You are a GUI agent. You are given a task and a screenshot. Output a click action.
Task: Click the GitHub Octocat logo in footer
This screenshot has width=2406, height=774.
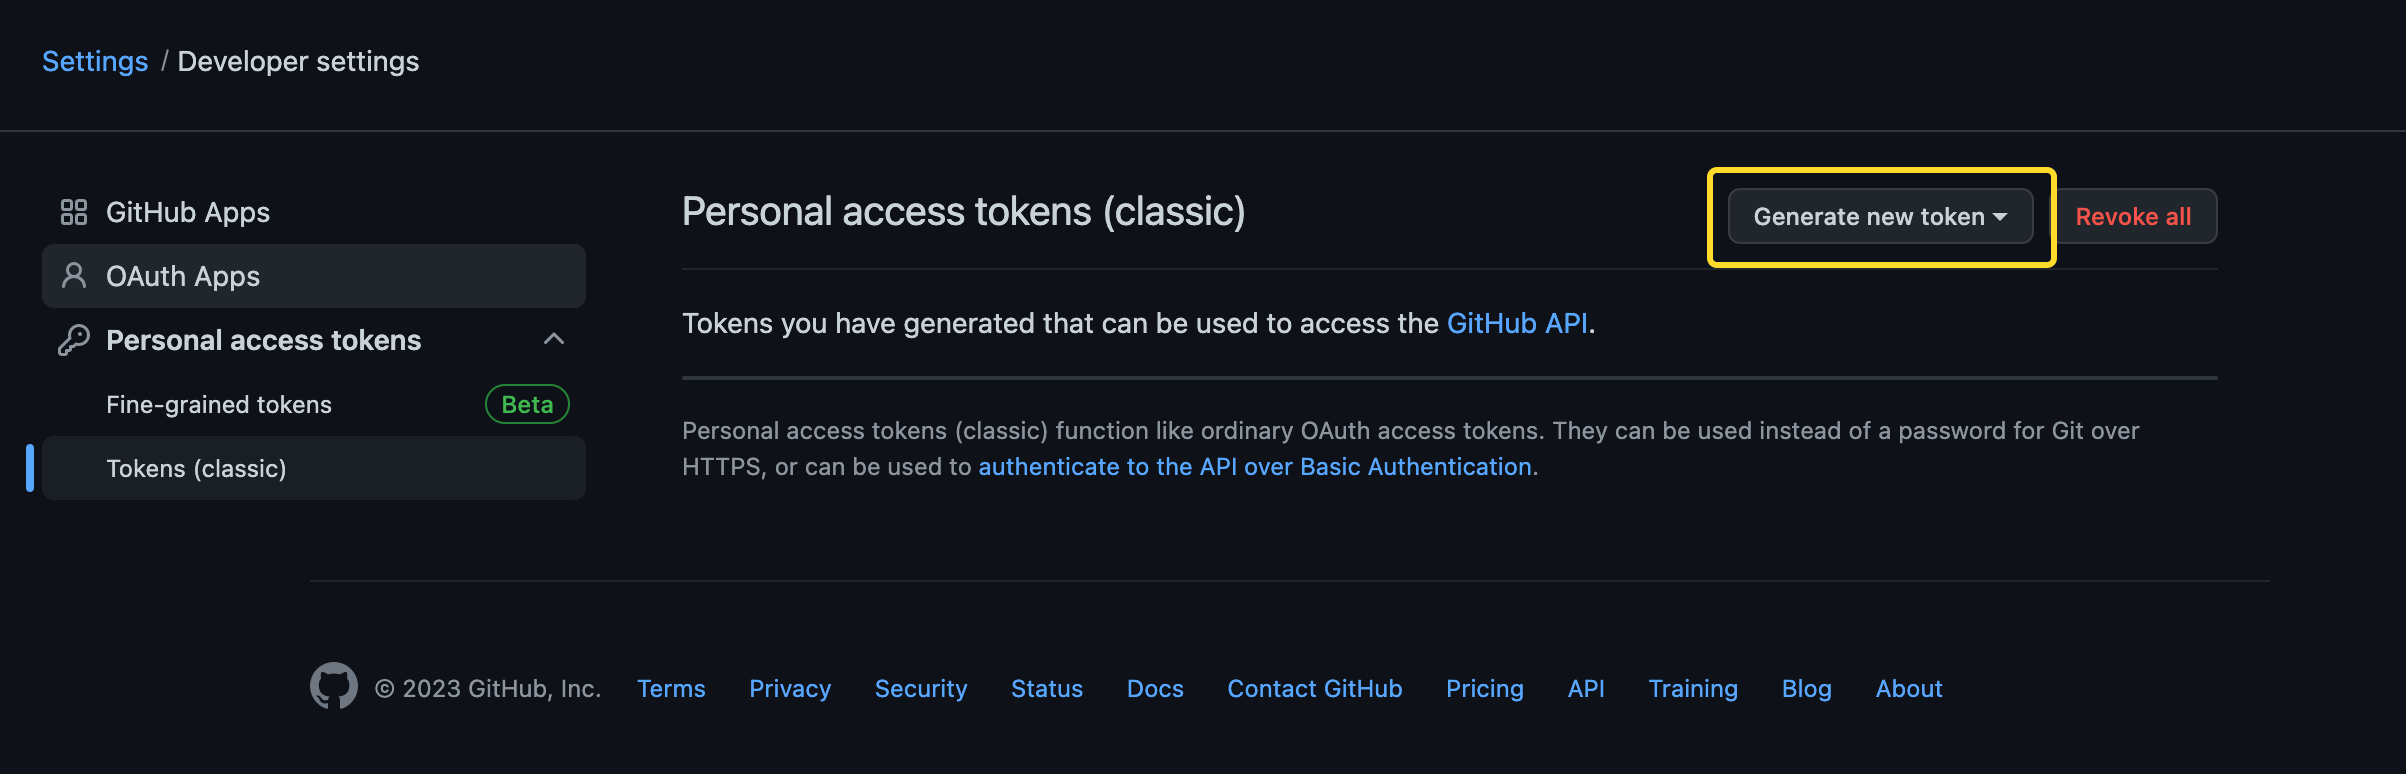point(334,687)
